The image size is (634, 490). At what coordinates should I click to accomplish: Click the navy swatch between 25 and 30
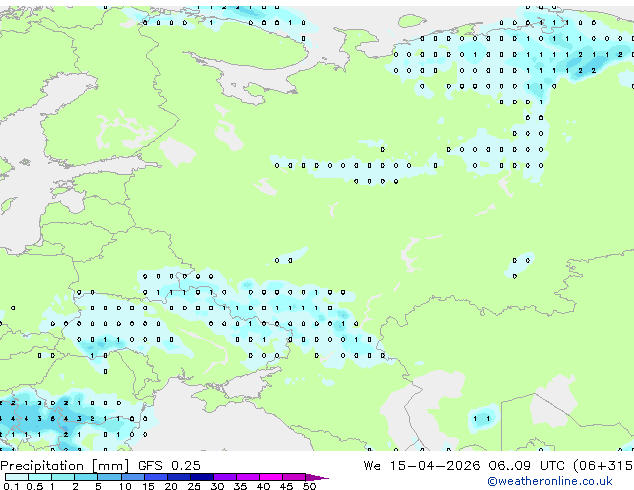click(x=201, y=477)
